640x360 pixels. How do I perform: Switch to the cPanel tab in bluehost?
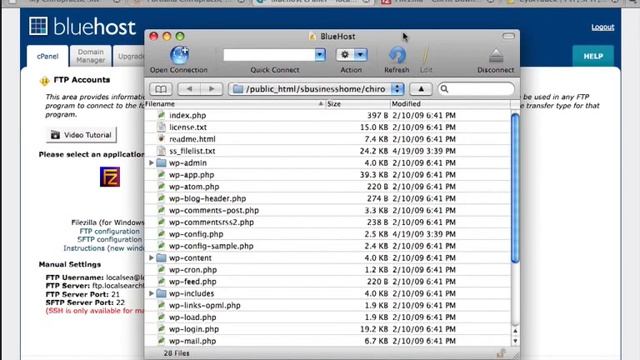coord(47,56)
